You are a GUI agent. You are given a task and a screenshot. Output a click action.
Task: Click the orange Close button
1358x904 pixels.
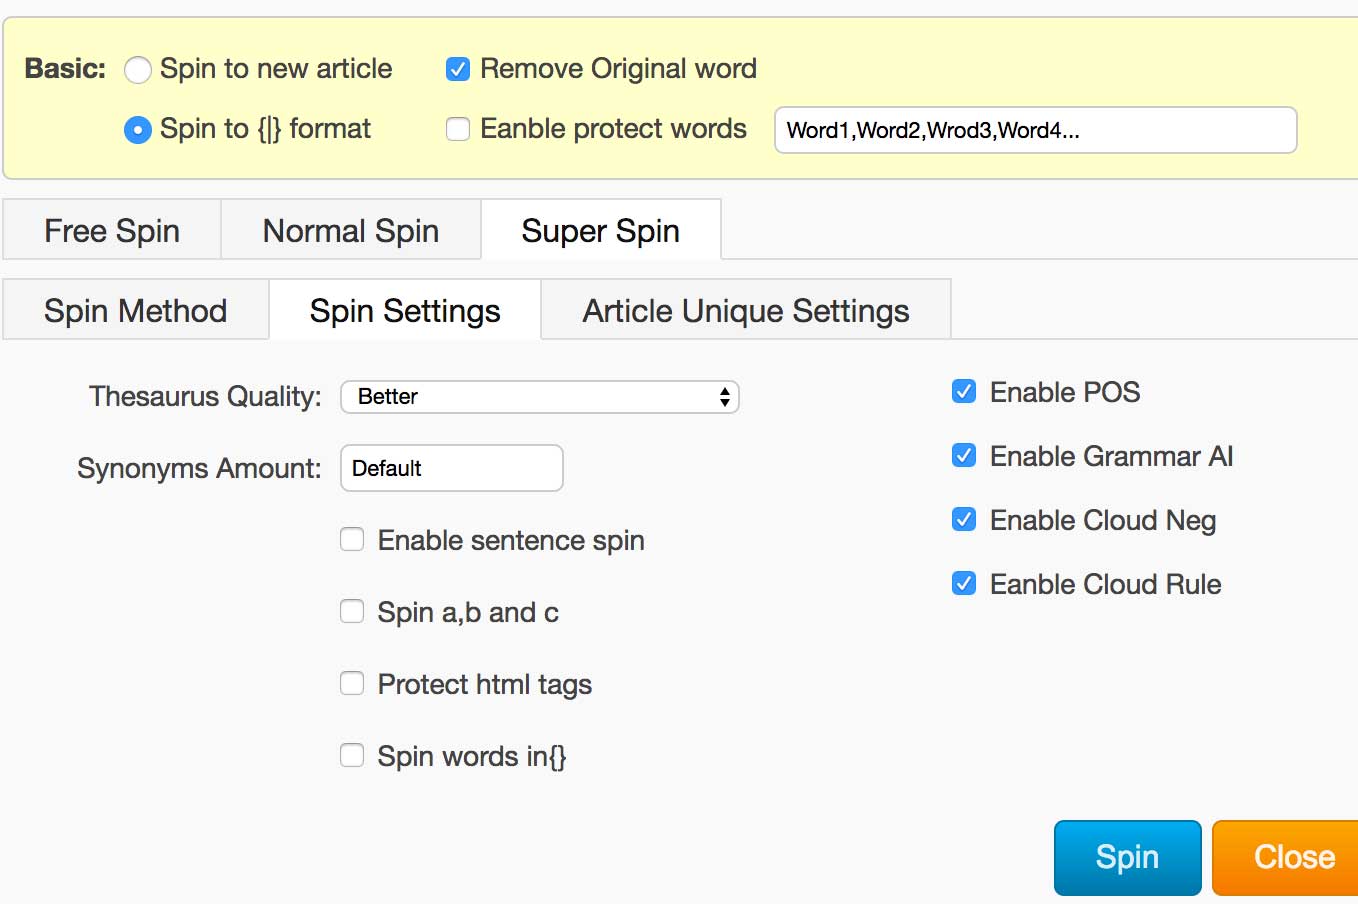tap(1288, 857)
